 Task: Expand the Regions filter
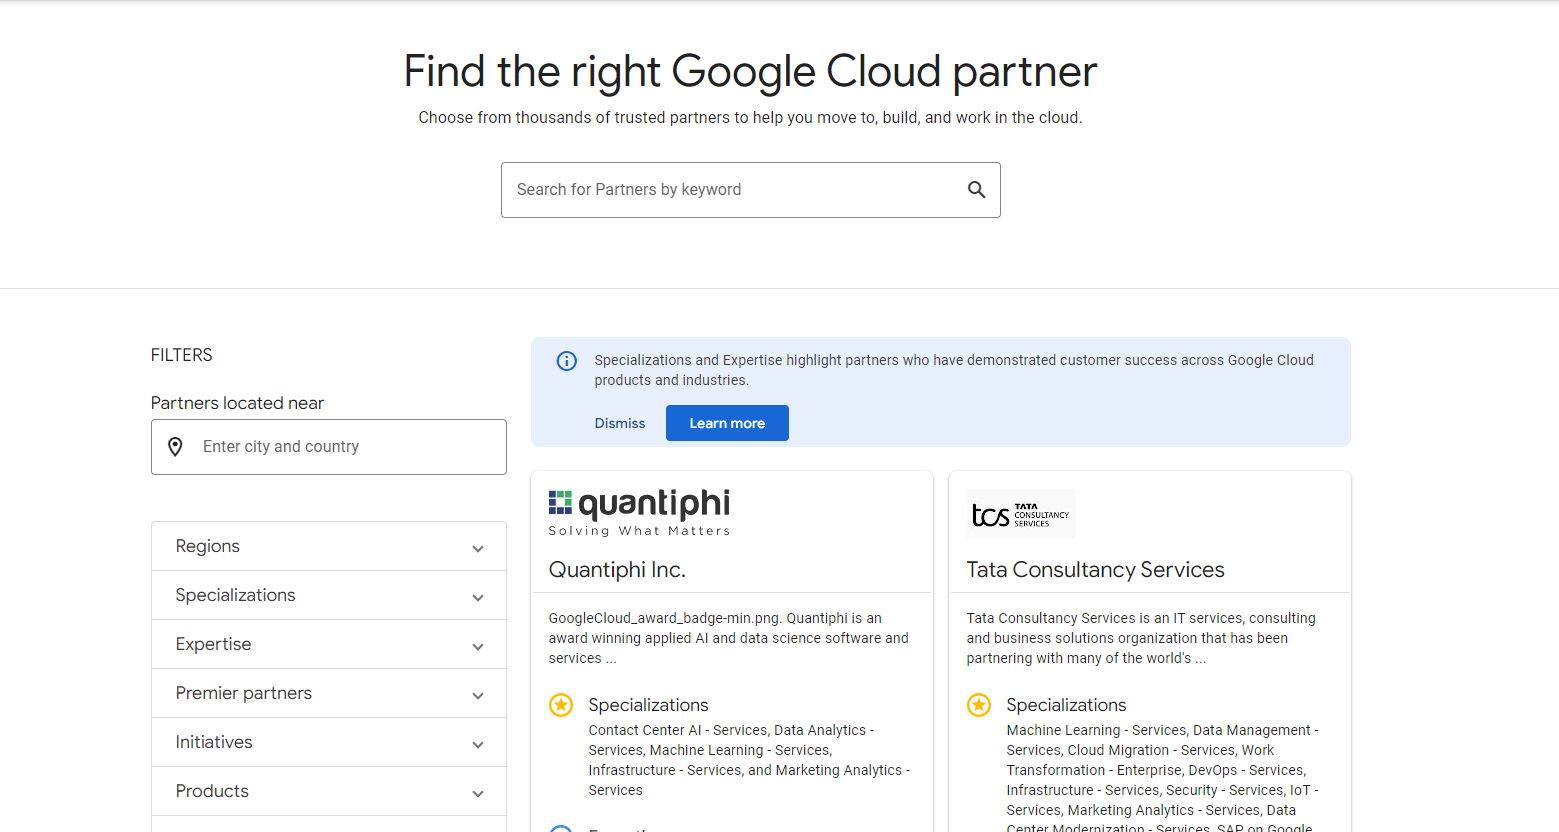[329, 546]
